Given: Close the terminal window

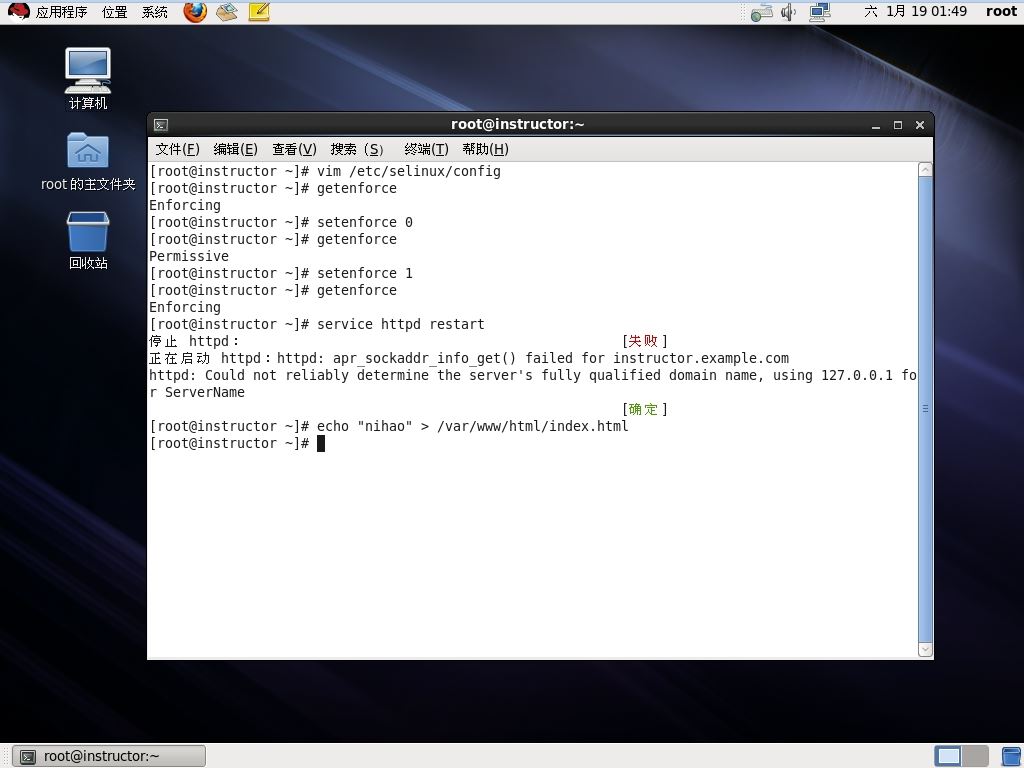Looking at the screenshot, I should pyautogui.click(x=920, y=125).
